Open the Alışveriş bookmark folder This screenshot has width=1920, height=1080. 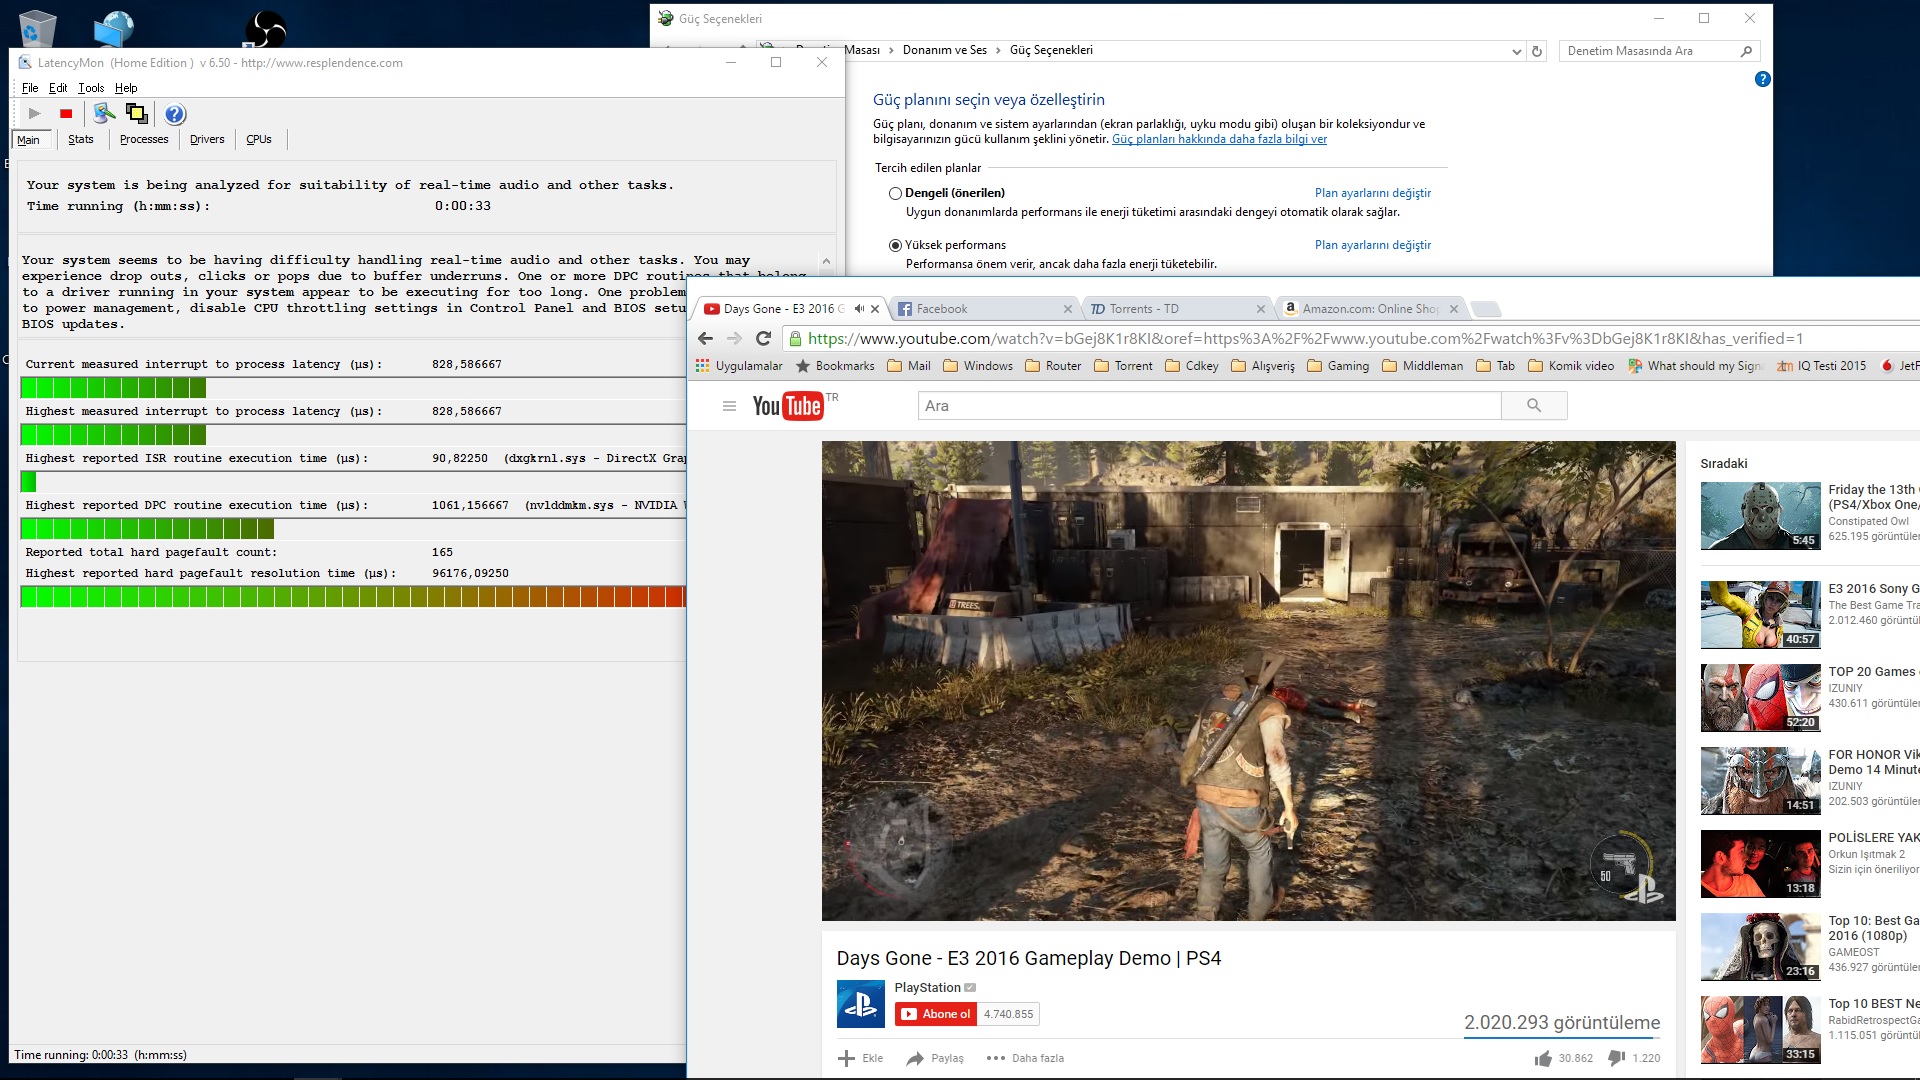[1263, 366]
